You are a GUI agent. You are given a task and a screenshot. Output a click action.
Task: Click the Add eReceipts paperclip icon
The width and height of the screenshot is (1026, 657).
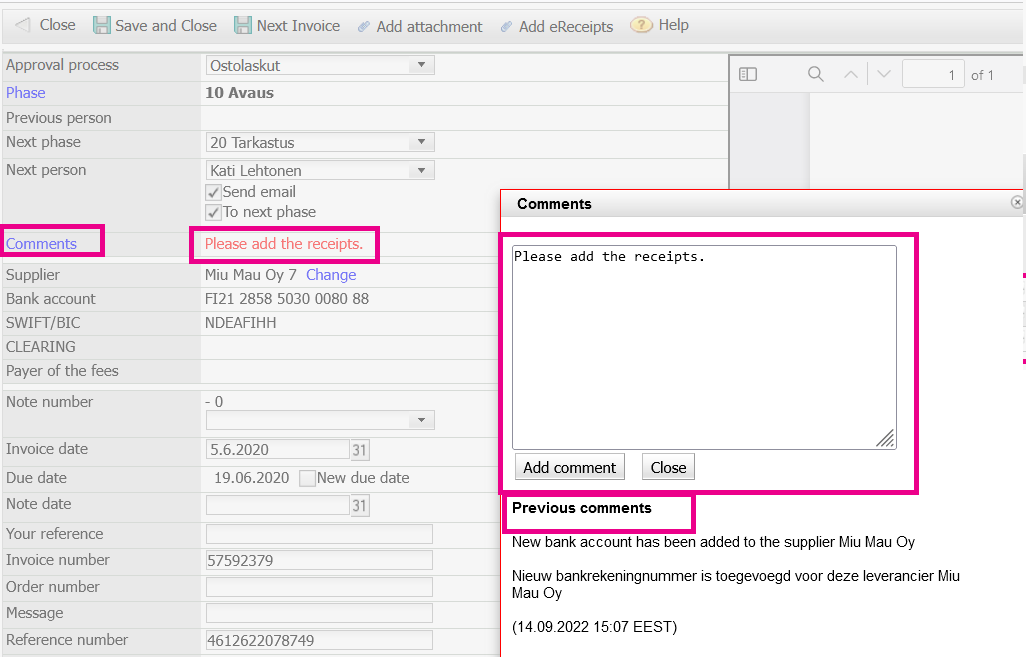pyautogui.click(x=506, y=27)
